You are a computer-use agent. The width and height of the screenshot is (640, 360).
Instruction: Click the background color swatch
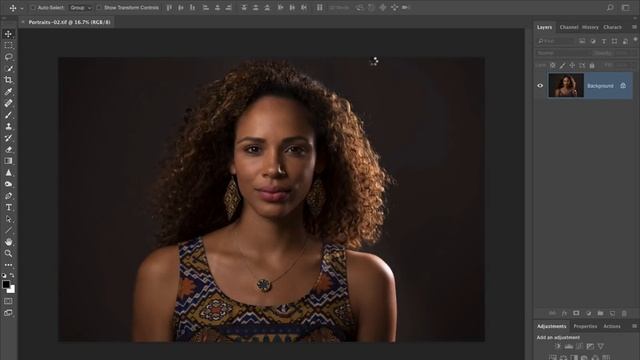click(12, 289)
